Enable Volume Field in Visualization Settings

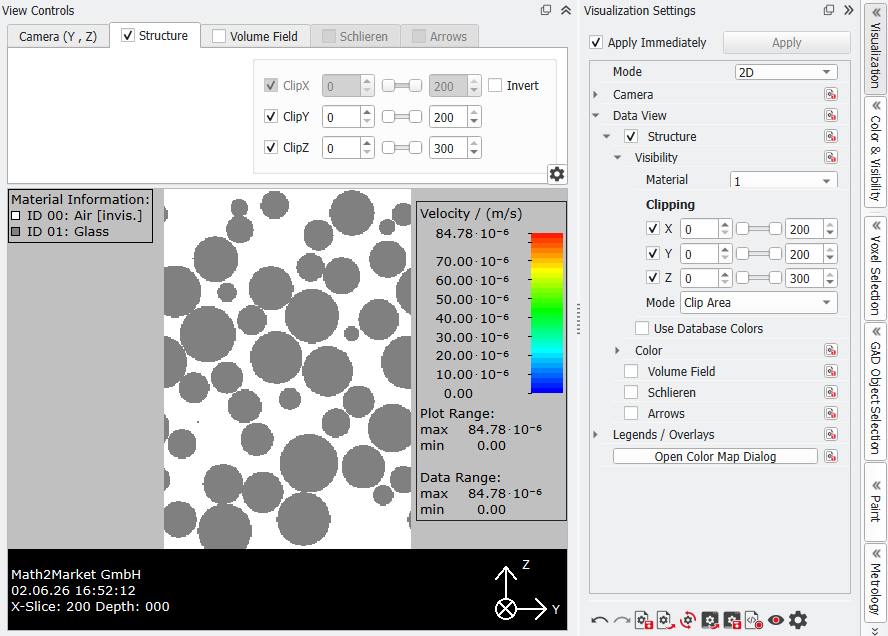point(631,372)
